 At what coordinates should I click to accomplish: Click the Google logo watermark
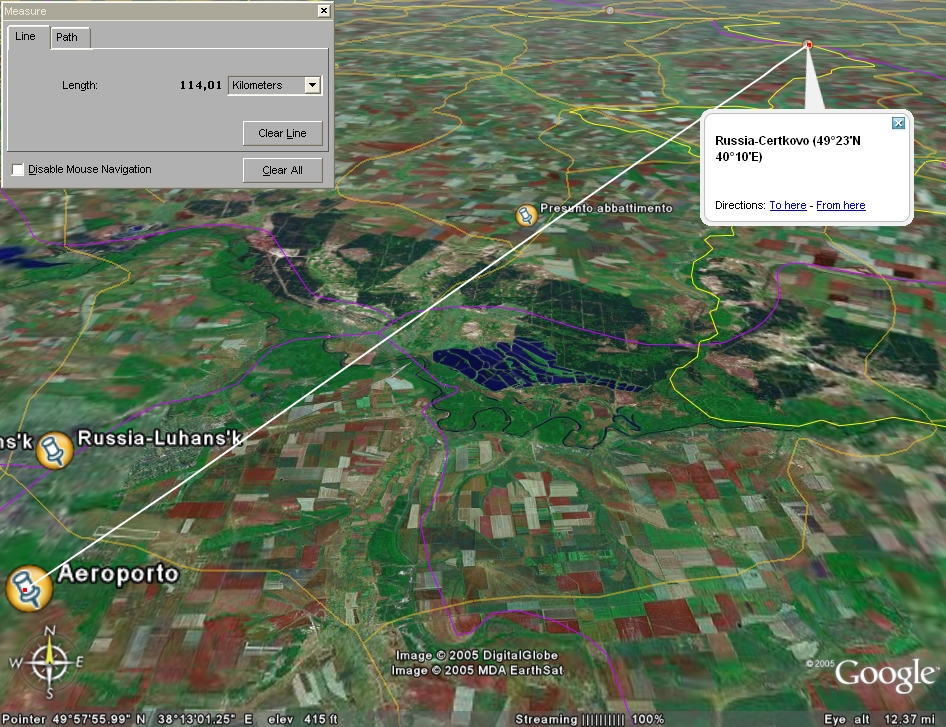coord(885,674)
